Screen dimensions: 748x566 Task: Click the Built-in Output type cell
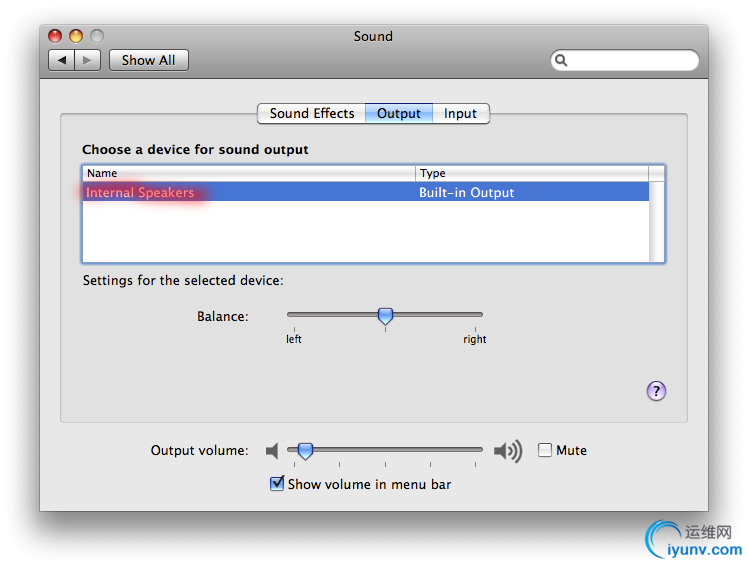click(466, 192)
